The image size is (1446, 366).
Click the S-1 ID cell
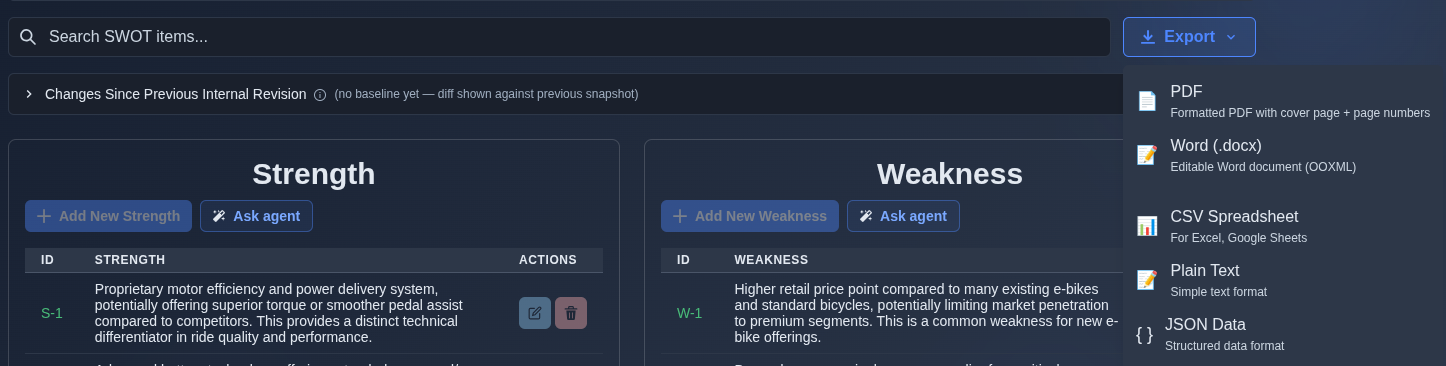click(x=52, y=313)
